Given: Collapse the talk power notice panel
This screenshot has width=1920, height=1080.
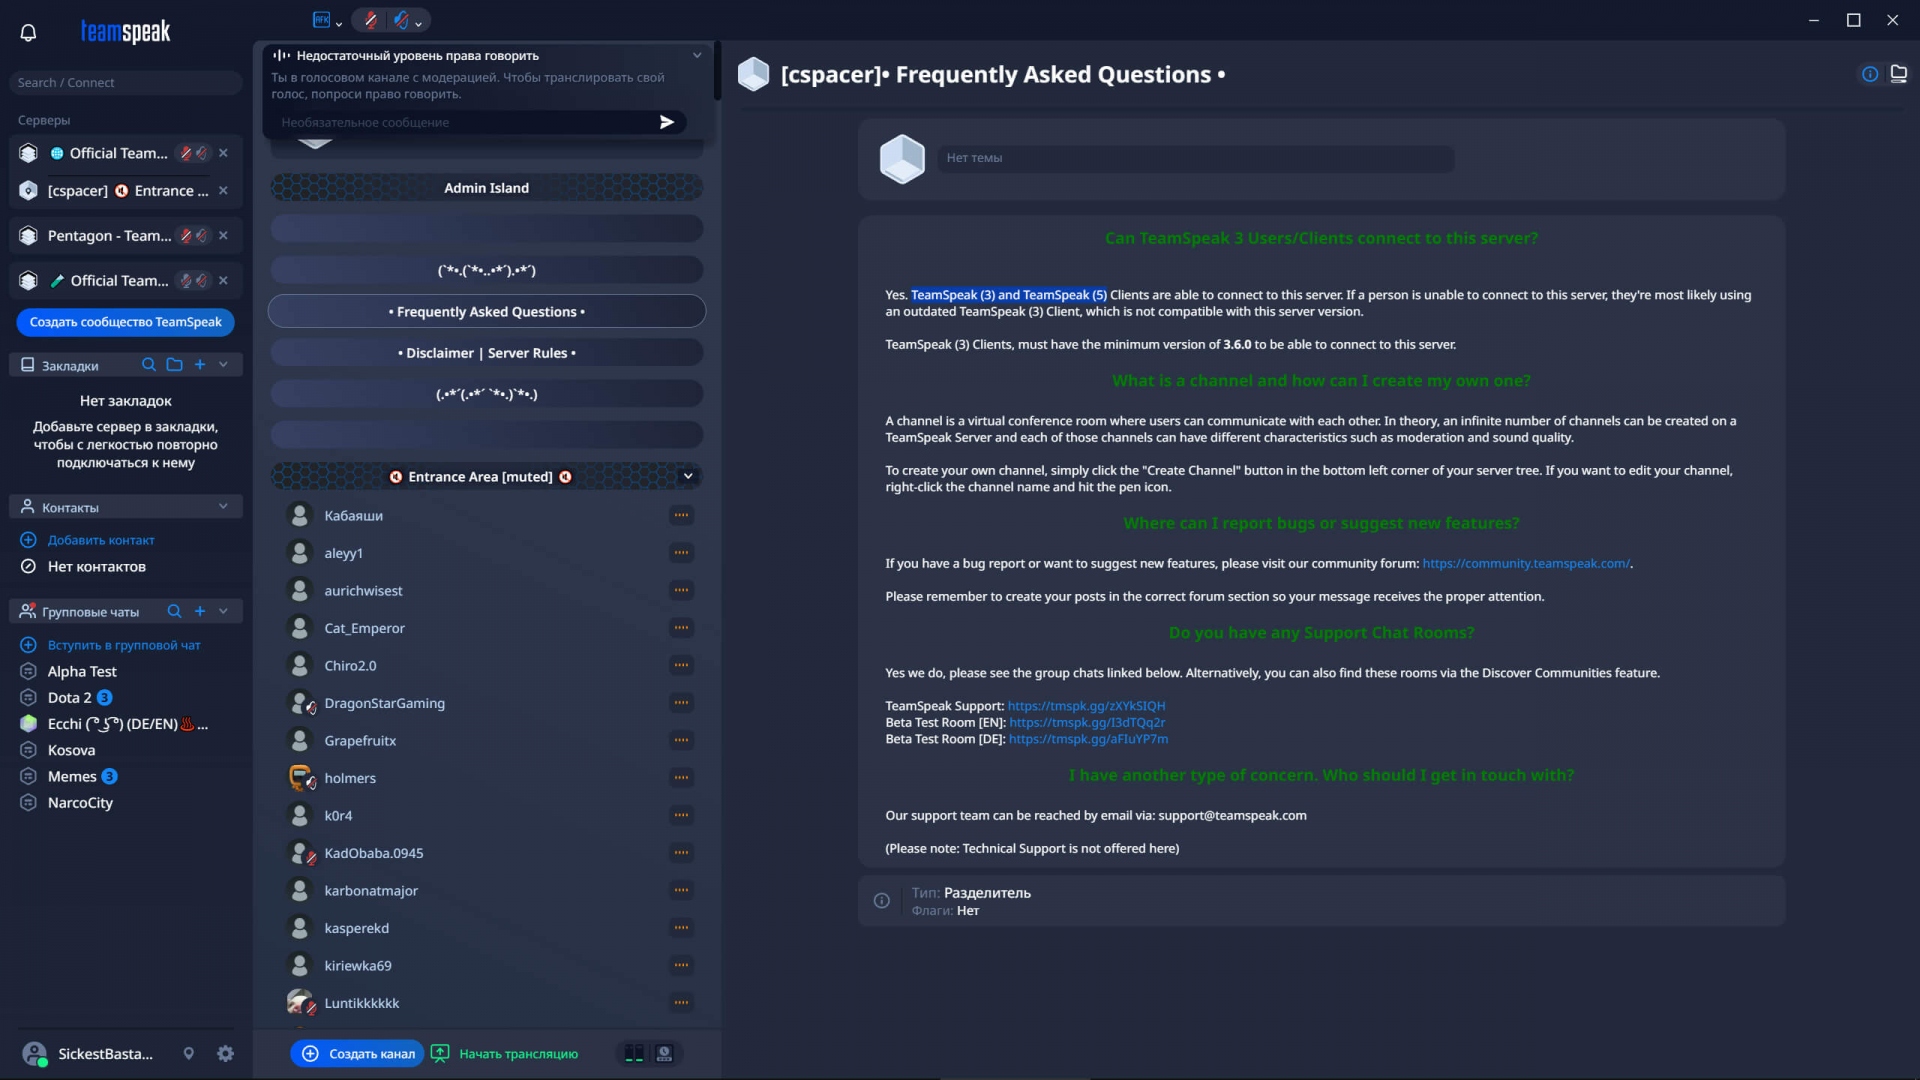Looking at the screenshot, I should tap(697, 55).
